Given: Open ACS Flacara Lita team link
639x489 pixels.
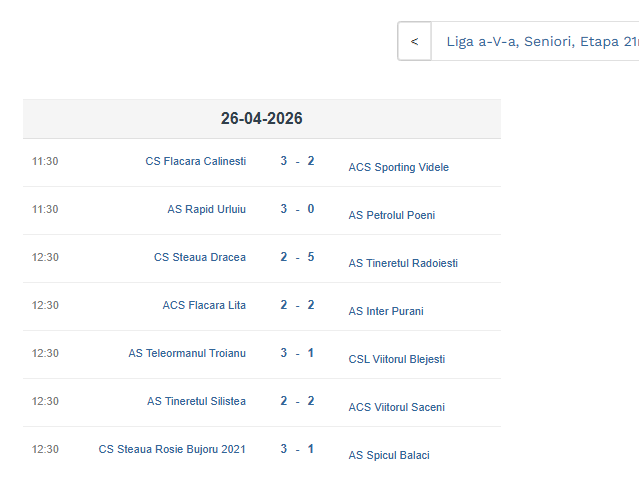Looking at the screenshot, I should click(204, 305).
